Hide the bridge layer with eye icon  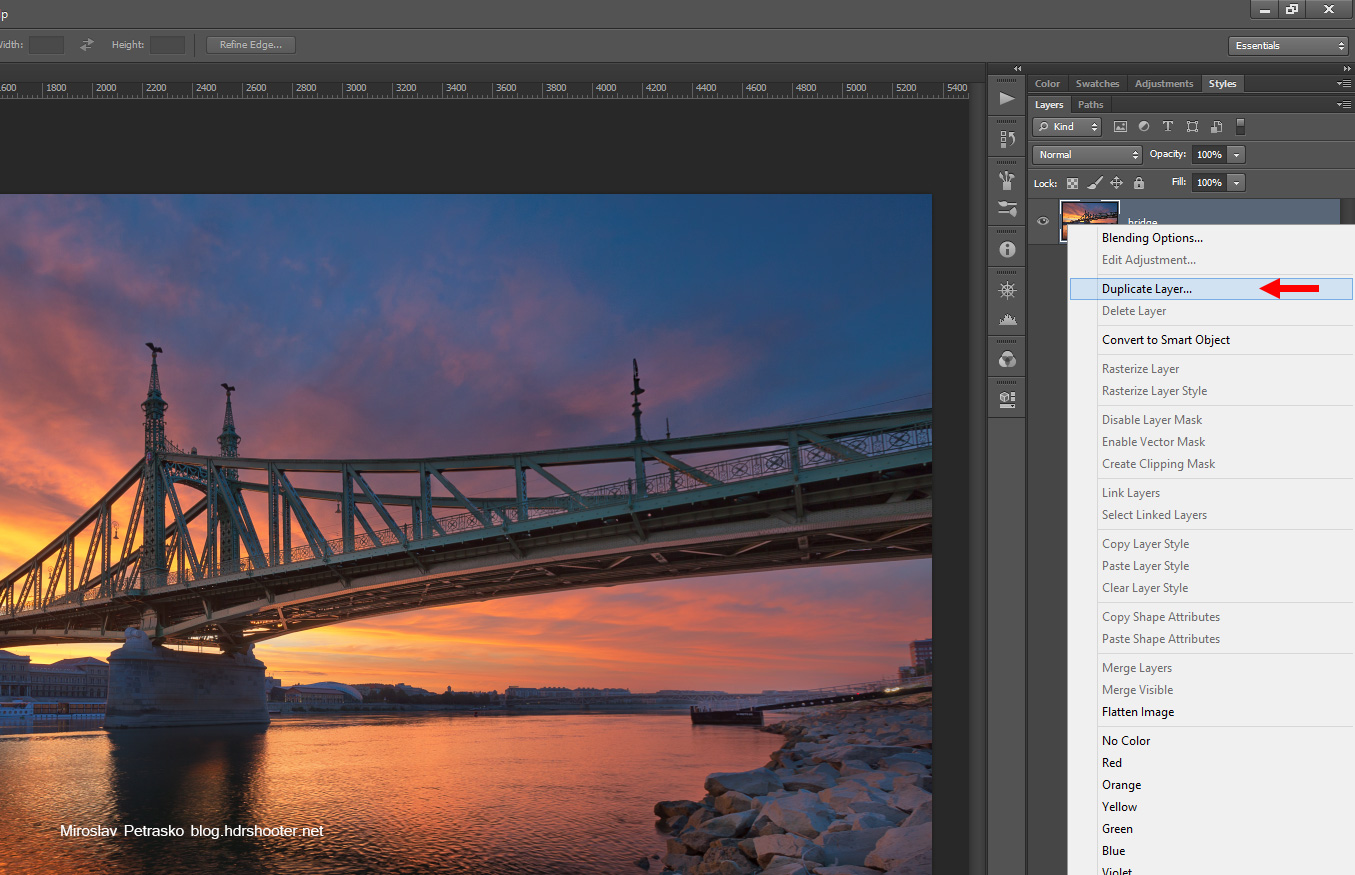1043,221
